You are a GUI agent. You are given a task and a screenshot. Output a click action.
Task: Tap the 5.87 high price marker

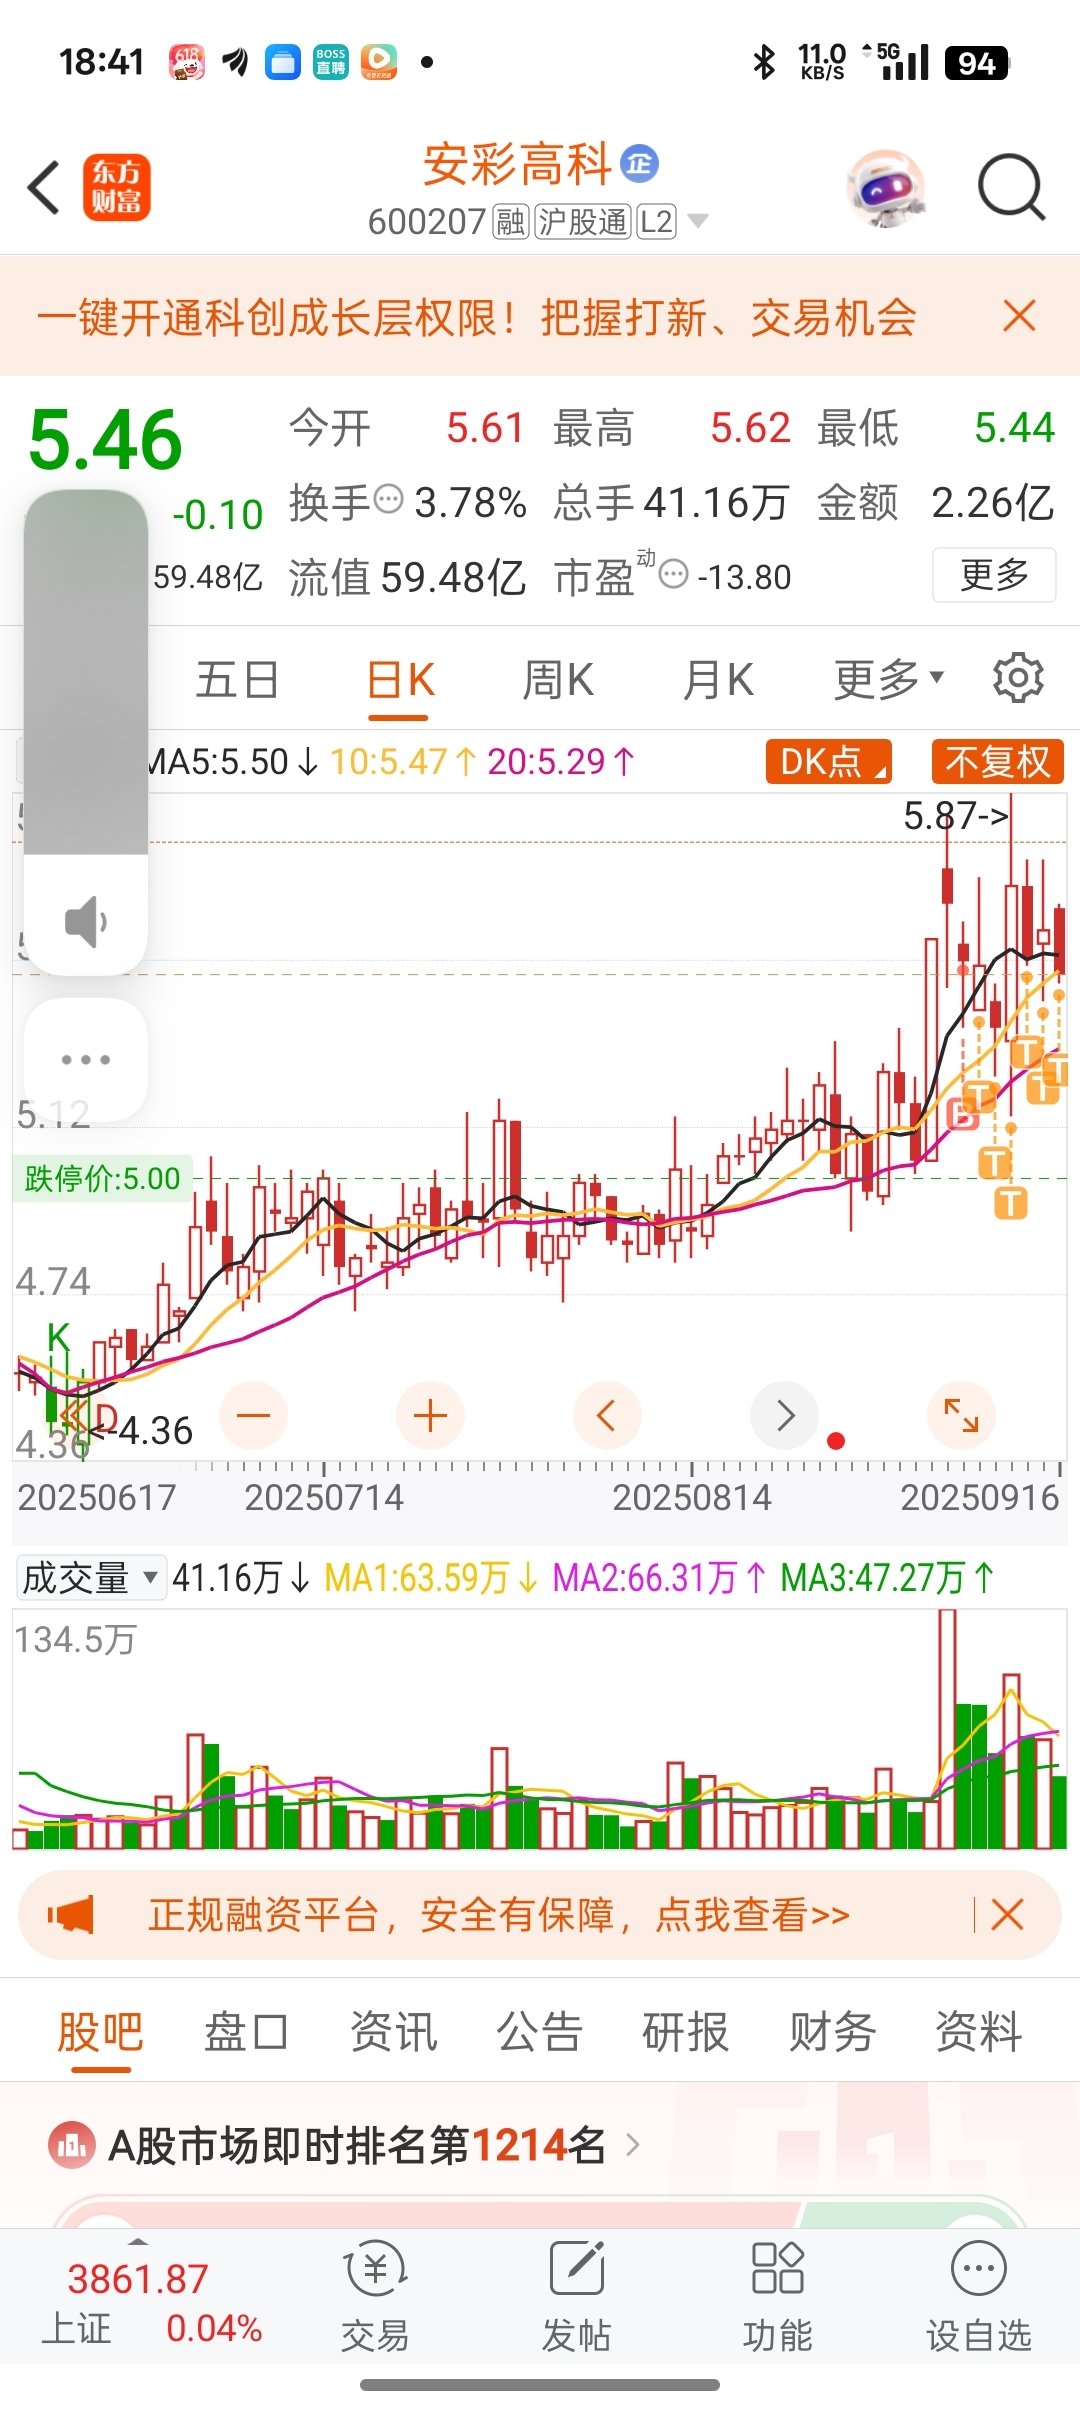pyautogui.click(x=956, y=815)
